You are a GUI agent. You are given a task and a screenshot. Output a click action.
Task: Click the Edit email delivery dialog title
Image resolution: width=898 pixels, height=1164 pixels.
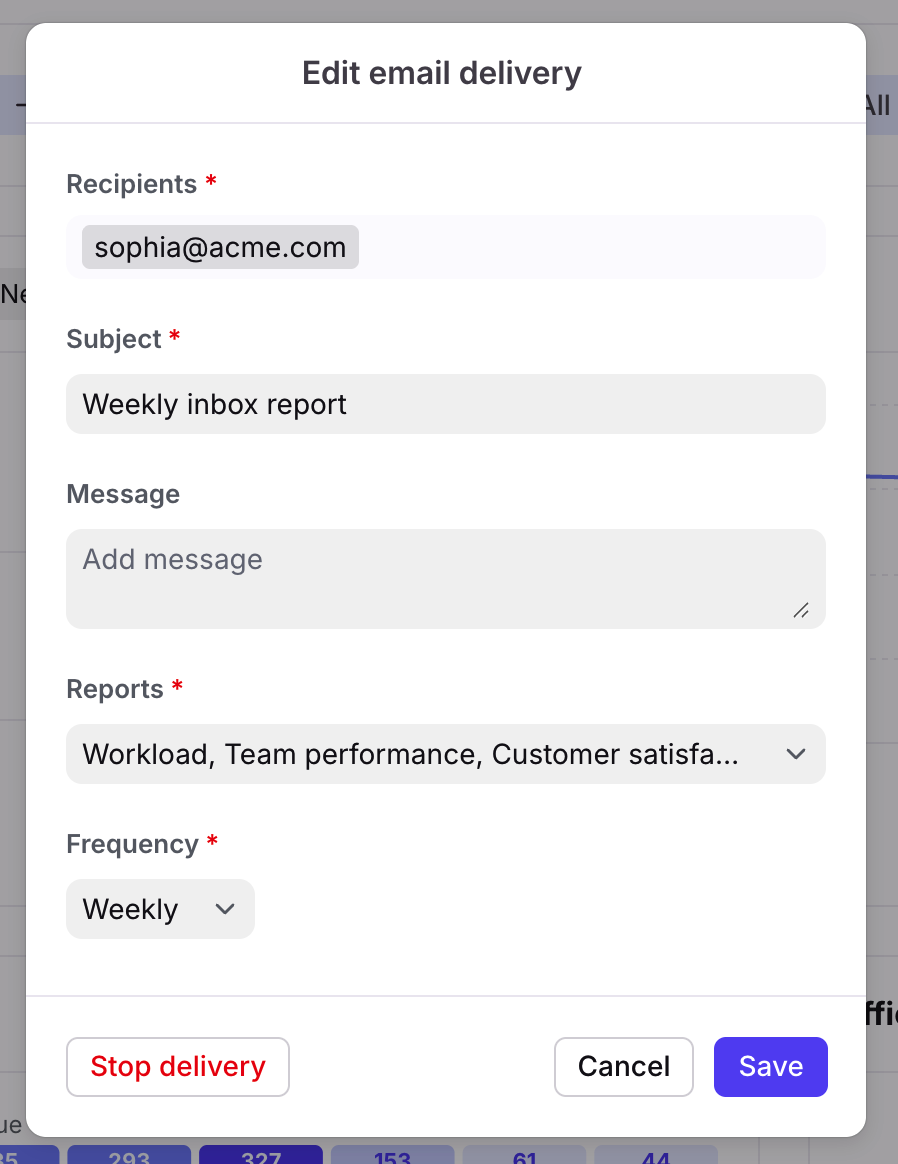tap(442, 73)
